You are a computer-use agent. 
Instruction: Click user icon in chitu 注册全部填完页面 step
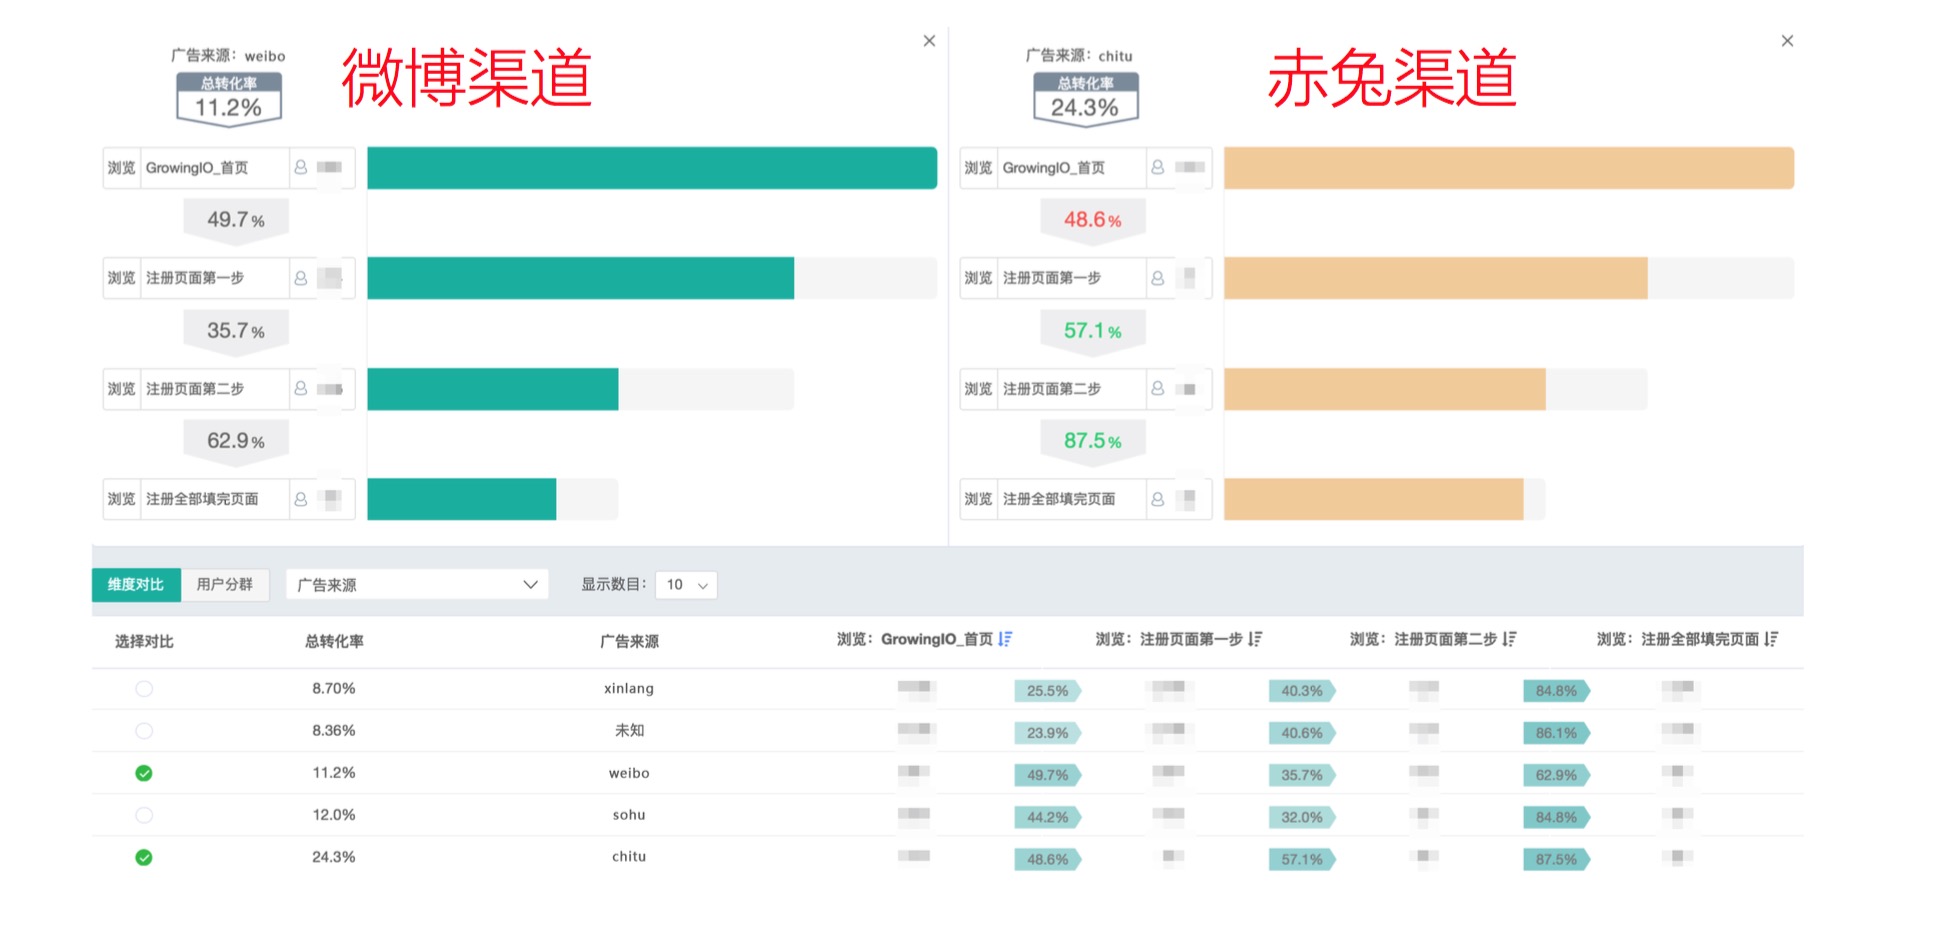1157,499
